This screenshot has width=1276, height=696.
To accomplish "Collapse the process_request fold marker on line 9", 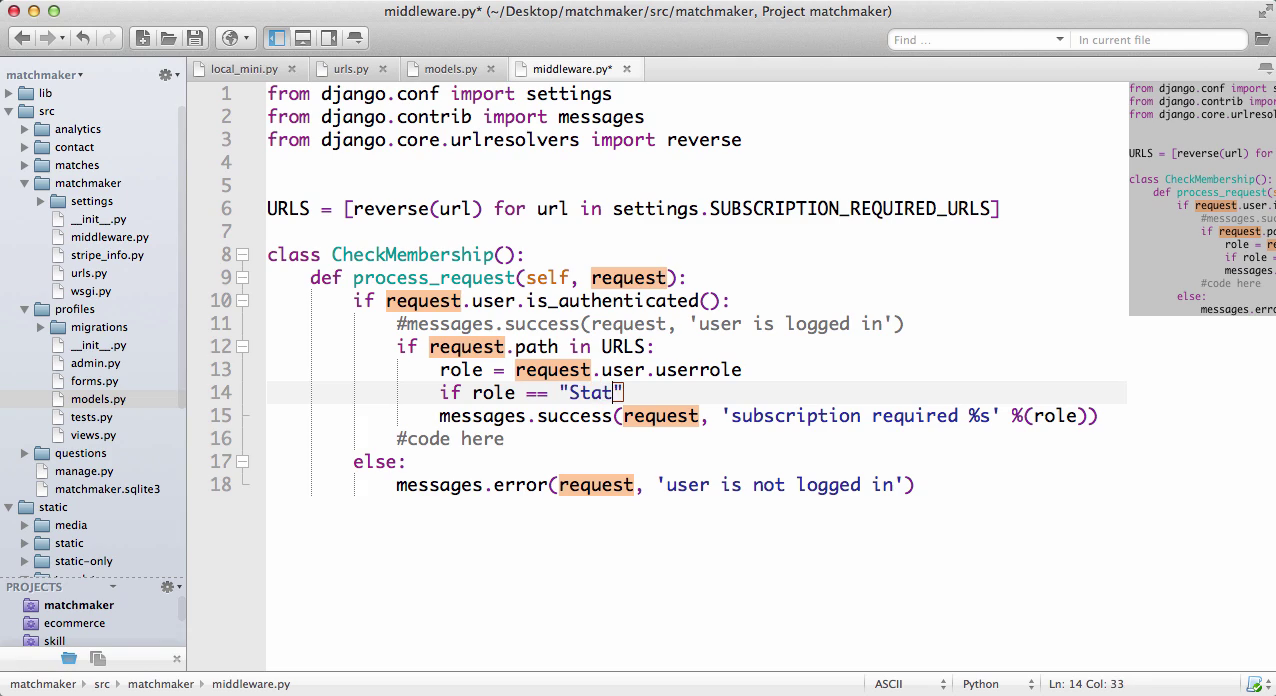I will coord(243,278).
